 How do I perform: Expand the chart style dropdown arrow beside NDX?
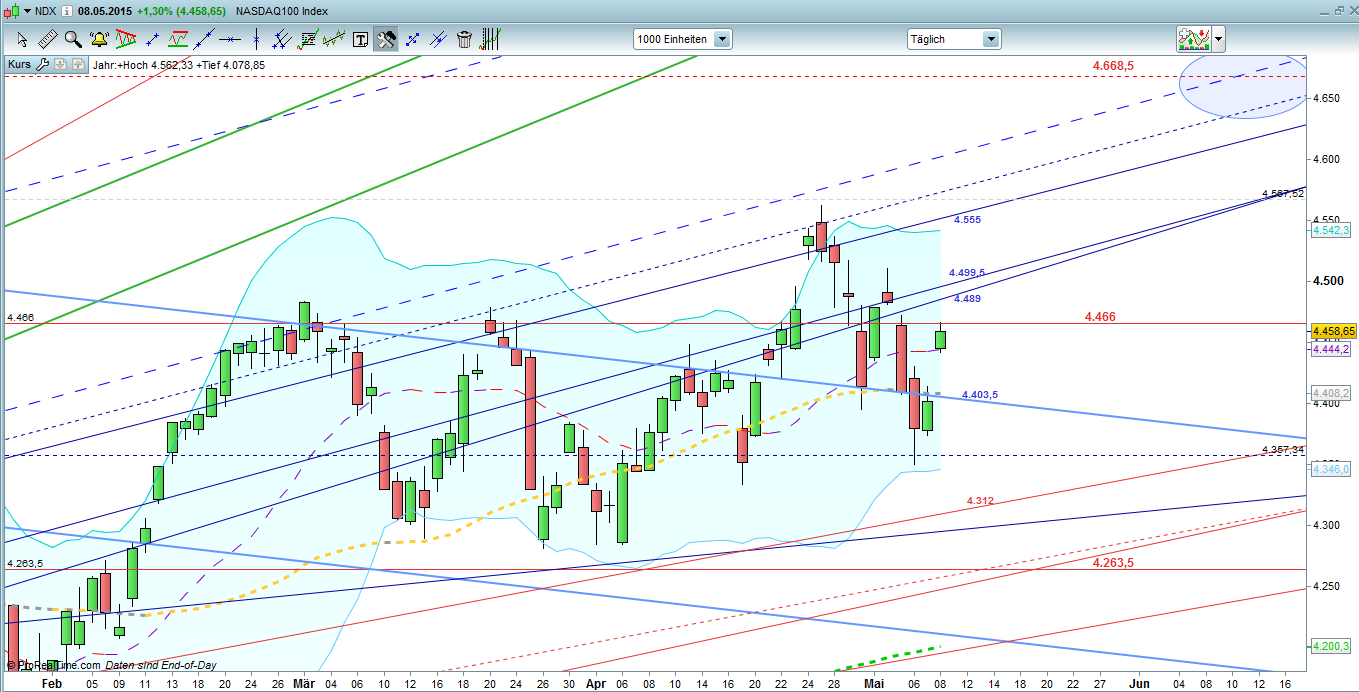tap(27, 10)
